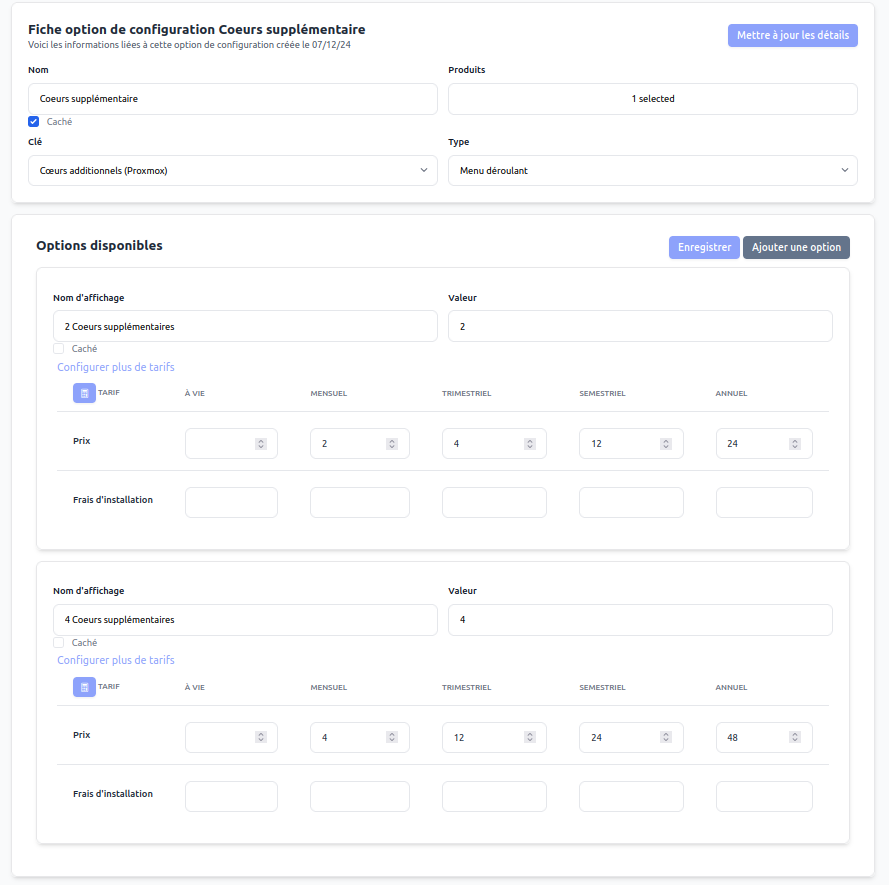Viewport: 889px width, 885px height.
Task: Open the Type dropdown showing Menu déroulant
Action: 652,171
